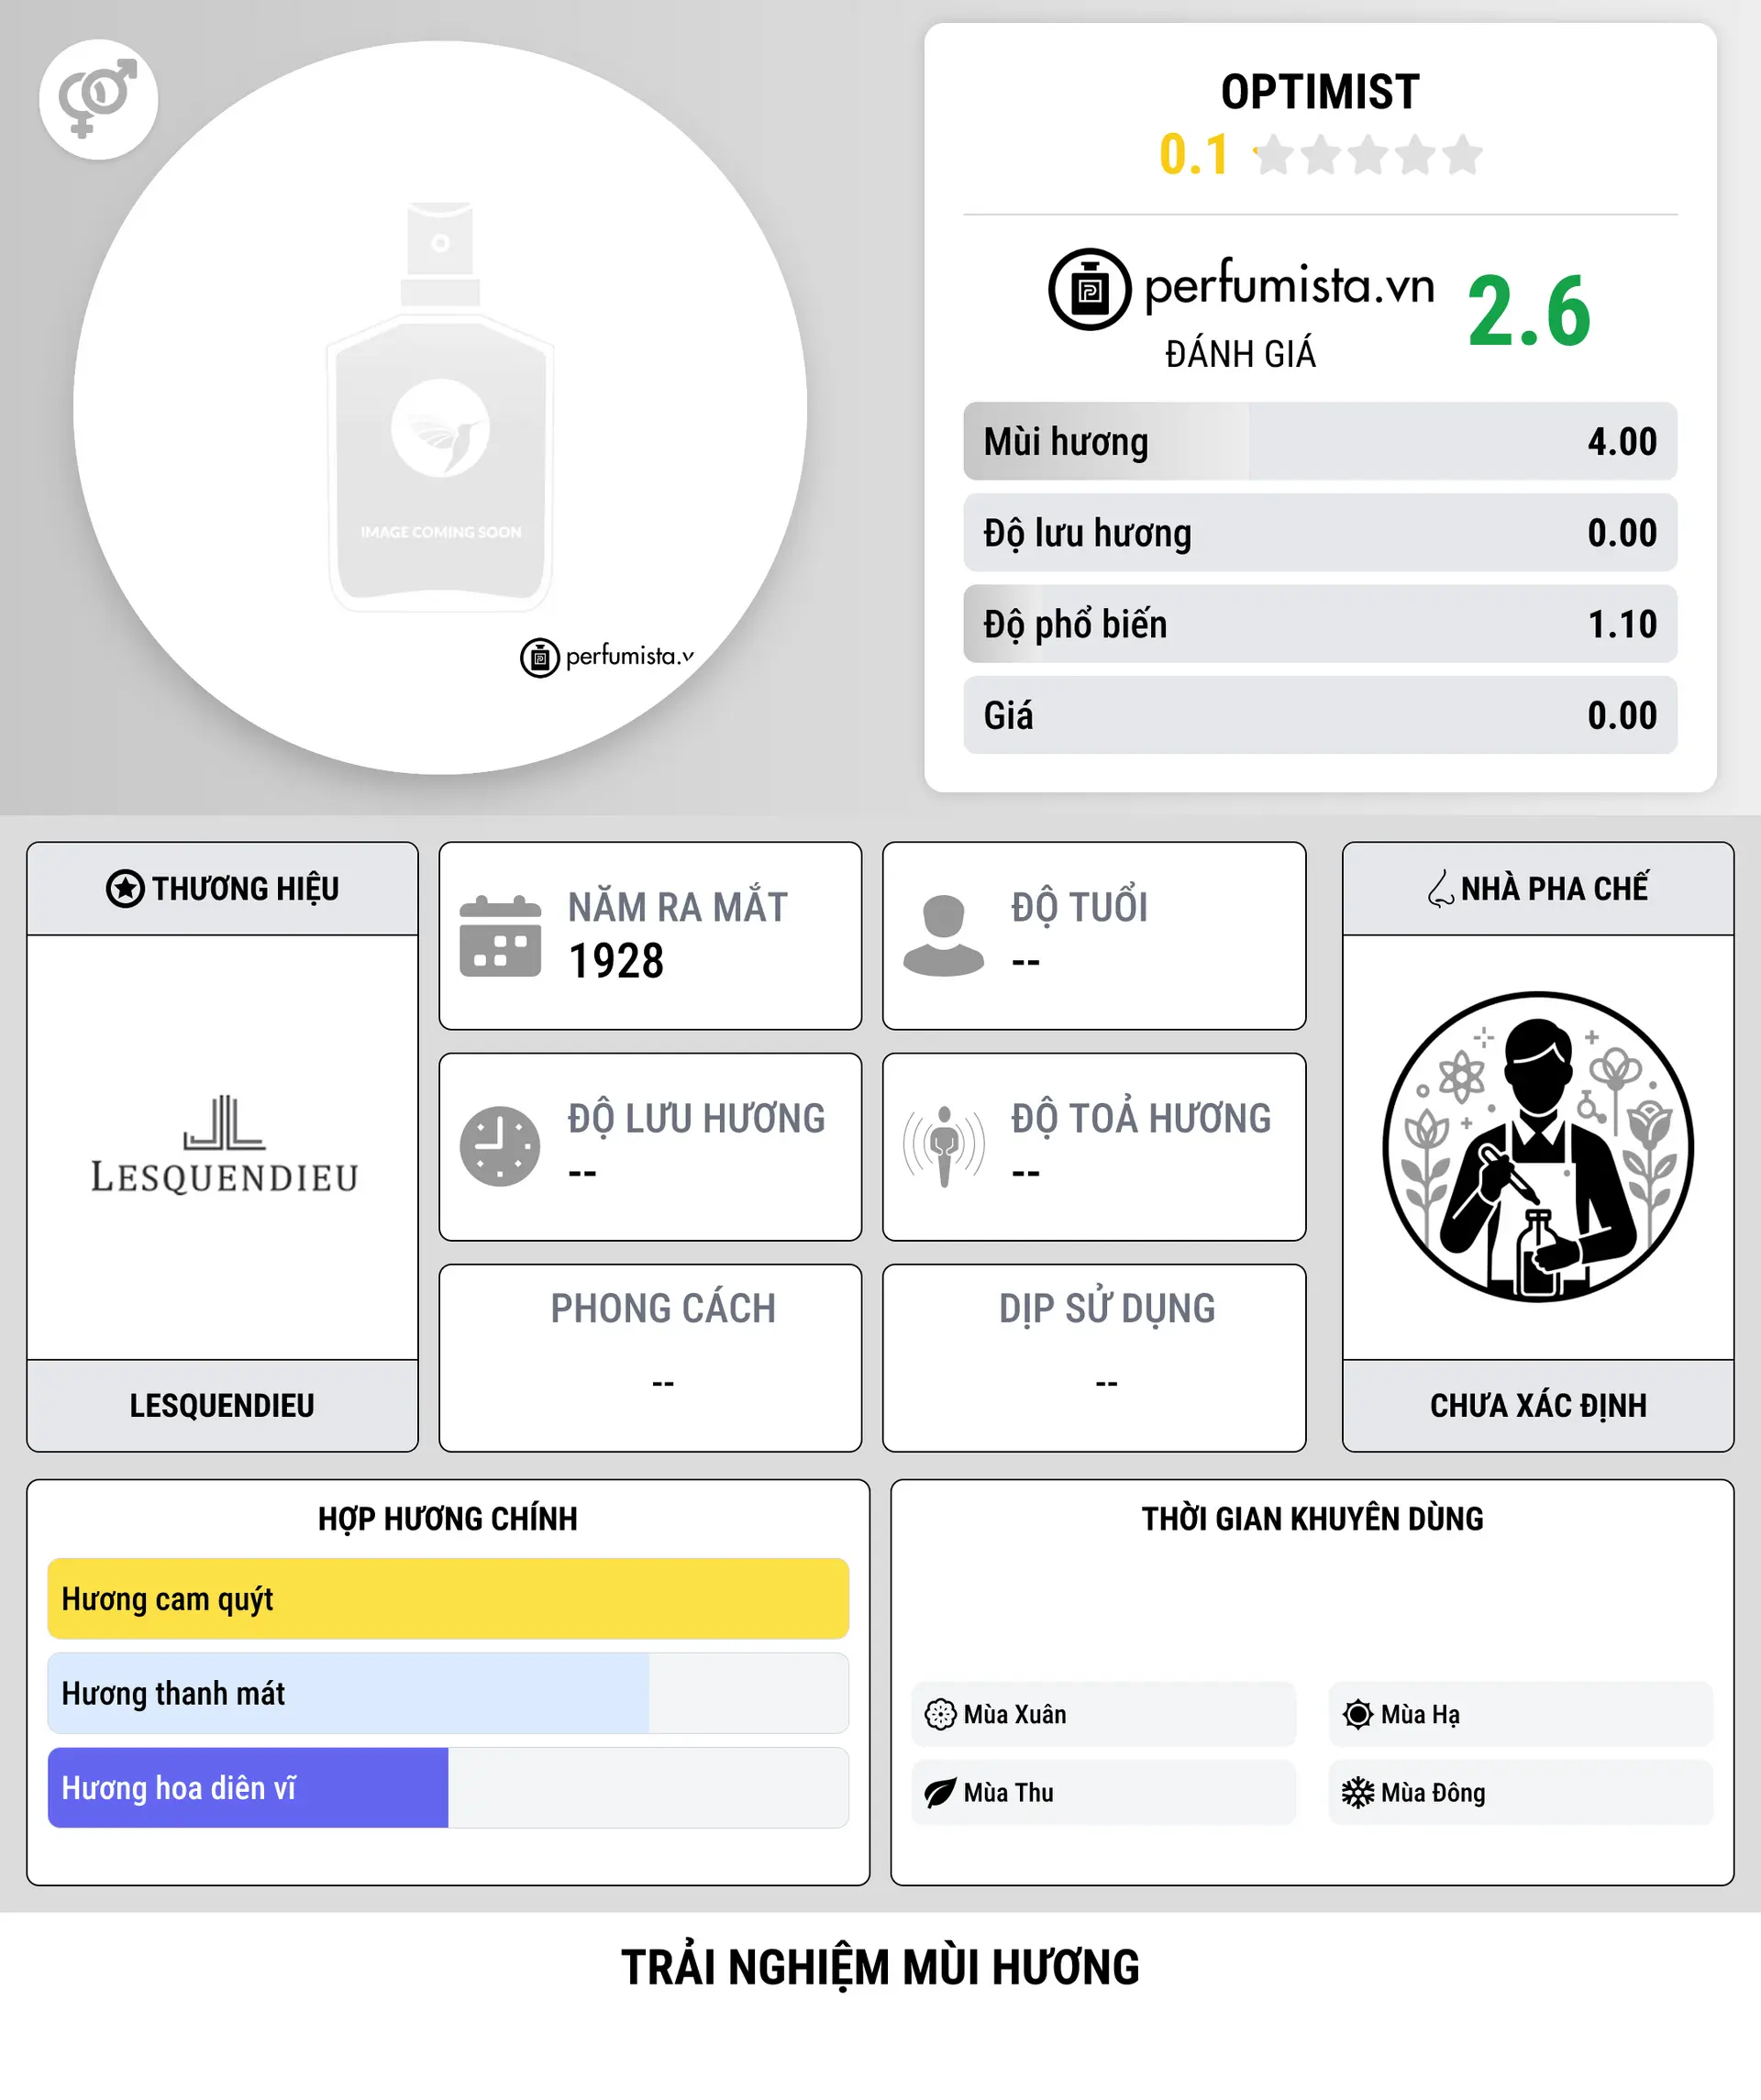The height and width of the screenshot is (2100, 1761).
Task: Click the NHÀ PHA CHẾ header
Action: [x=1538, y=888]
